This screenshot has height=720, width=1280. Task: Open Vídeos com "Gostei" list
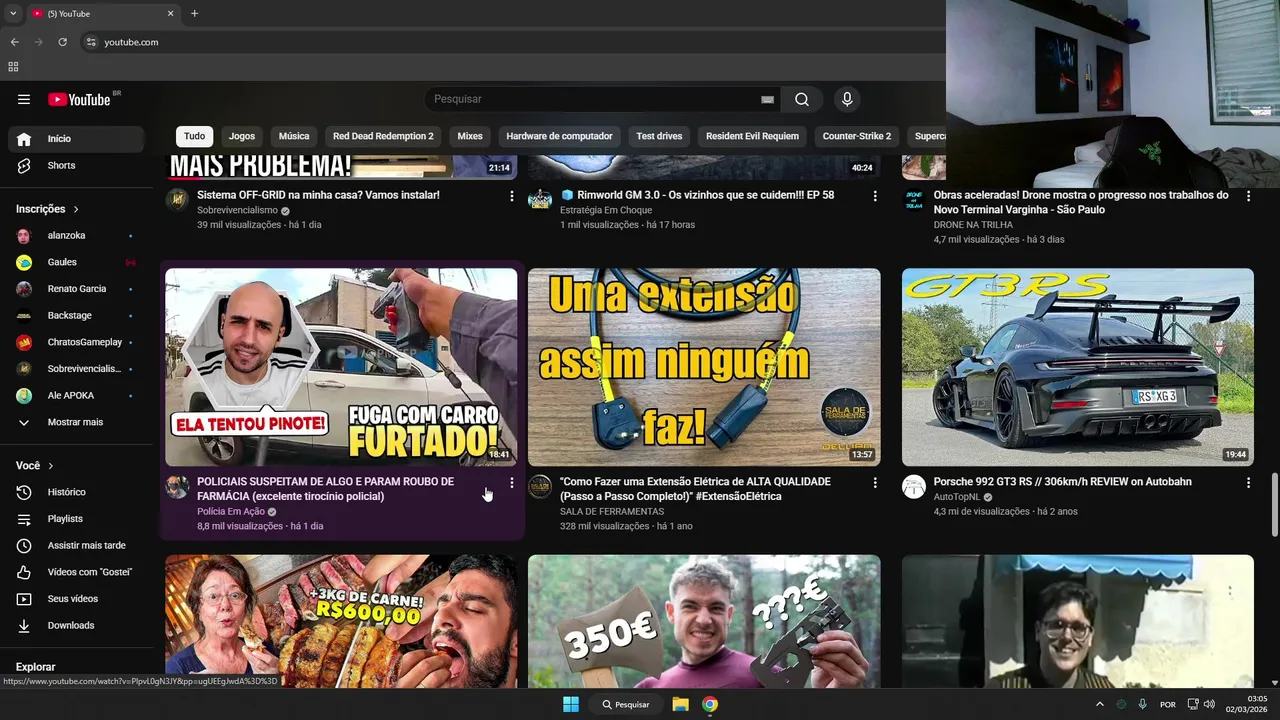coord(76,572)
